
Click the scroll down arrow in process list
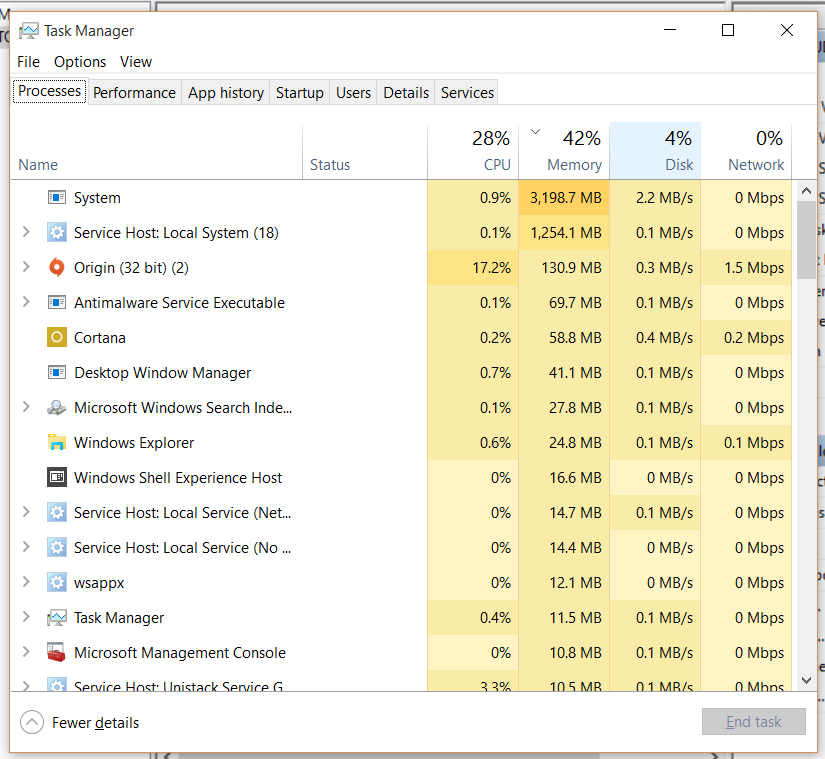(807, 680)
